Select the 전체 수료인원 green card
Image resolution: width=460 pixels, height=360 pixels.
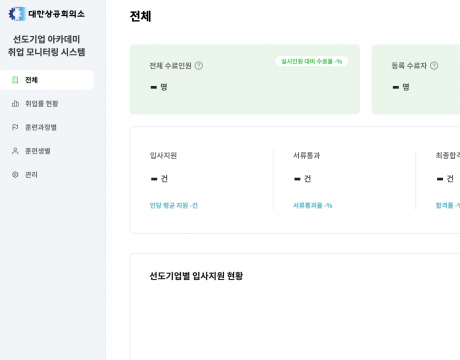click(x=245, y=79)
